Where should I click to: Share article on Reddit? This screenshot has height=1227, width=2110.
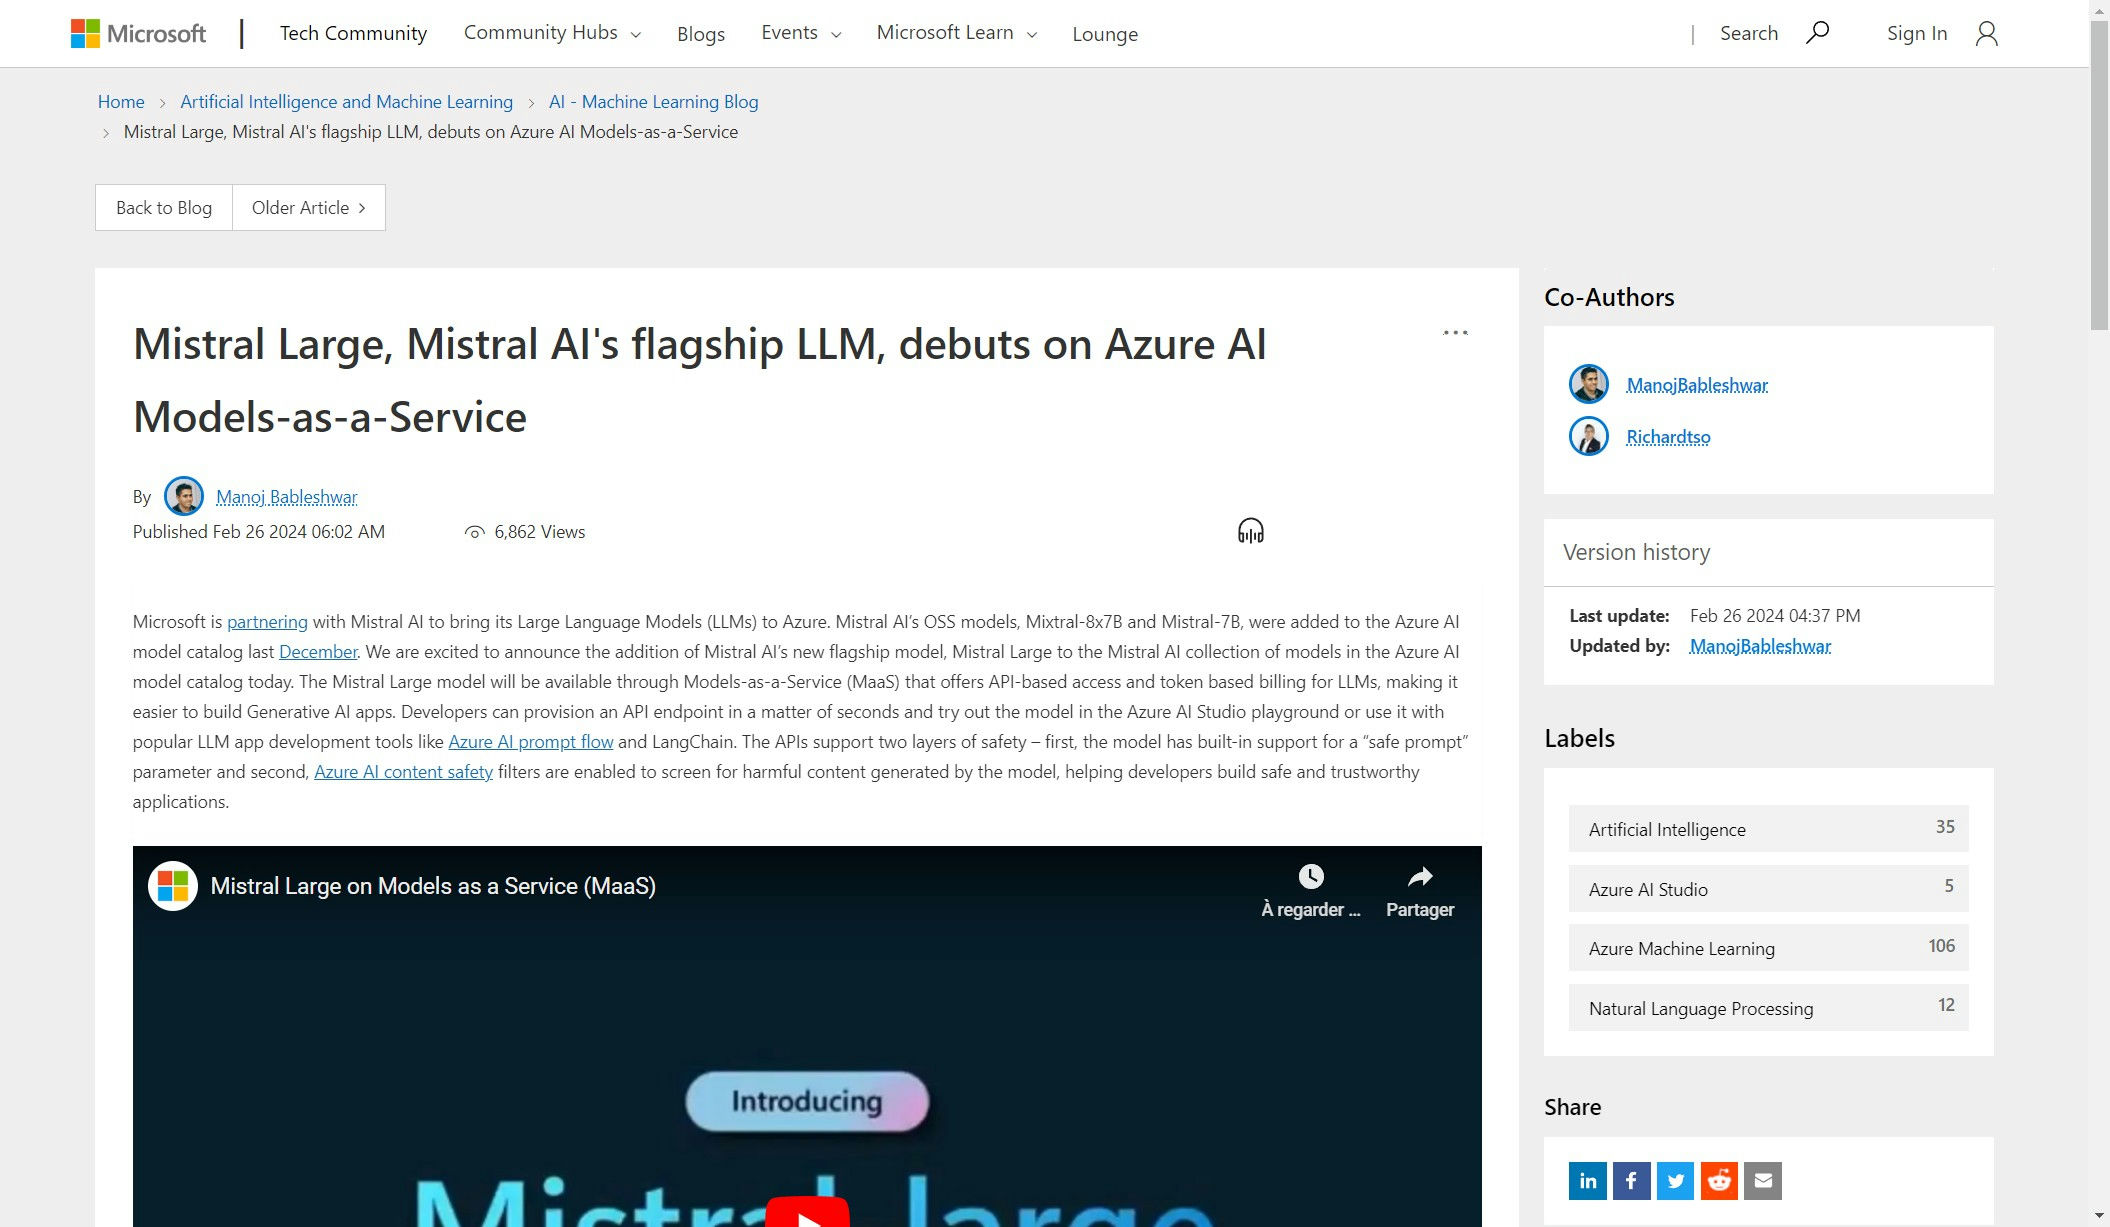(1719, 1181)
